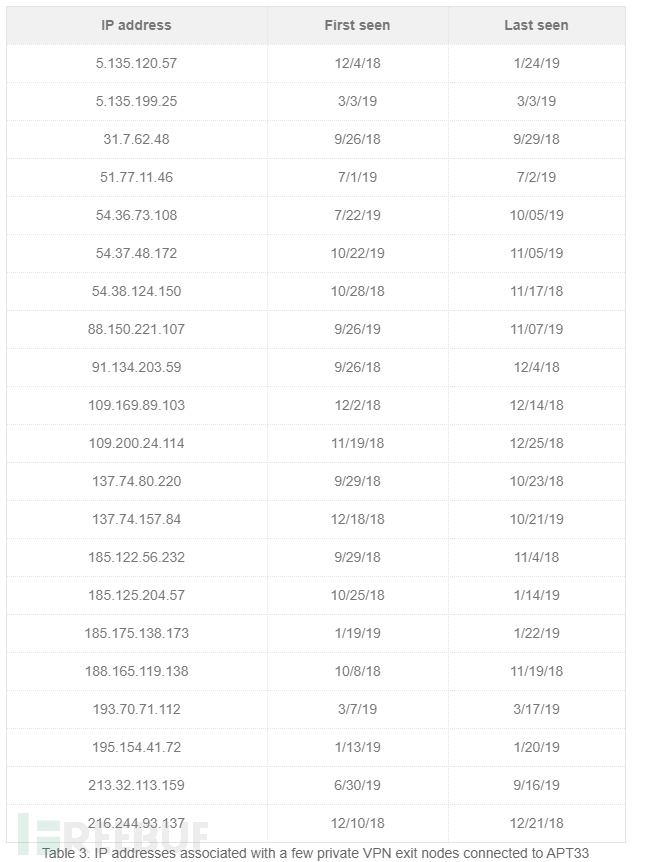Select last seen date 12/25/18

click(x=536, y=443)
